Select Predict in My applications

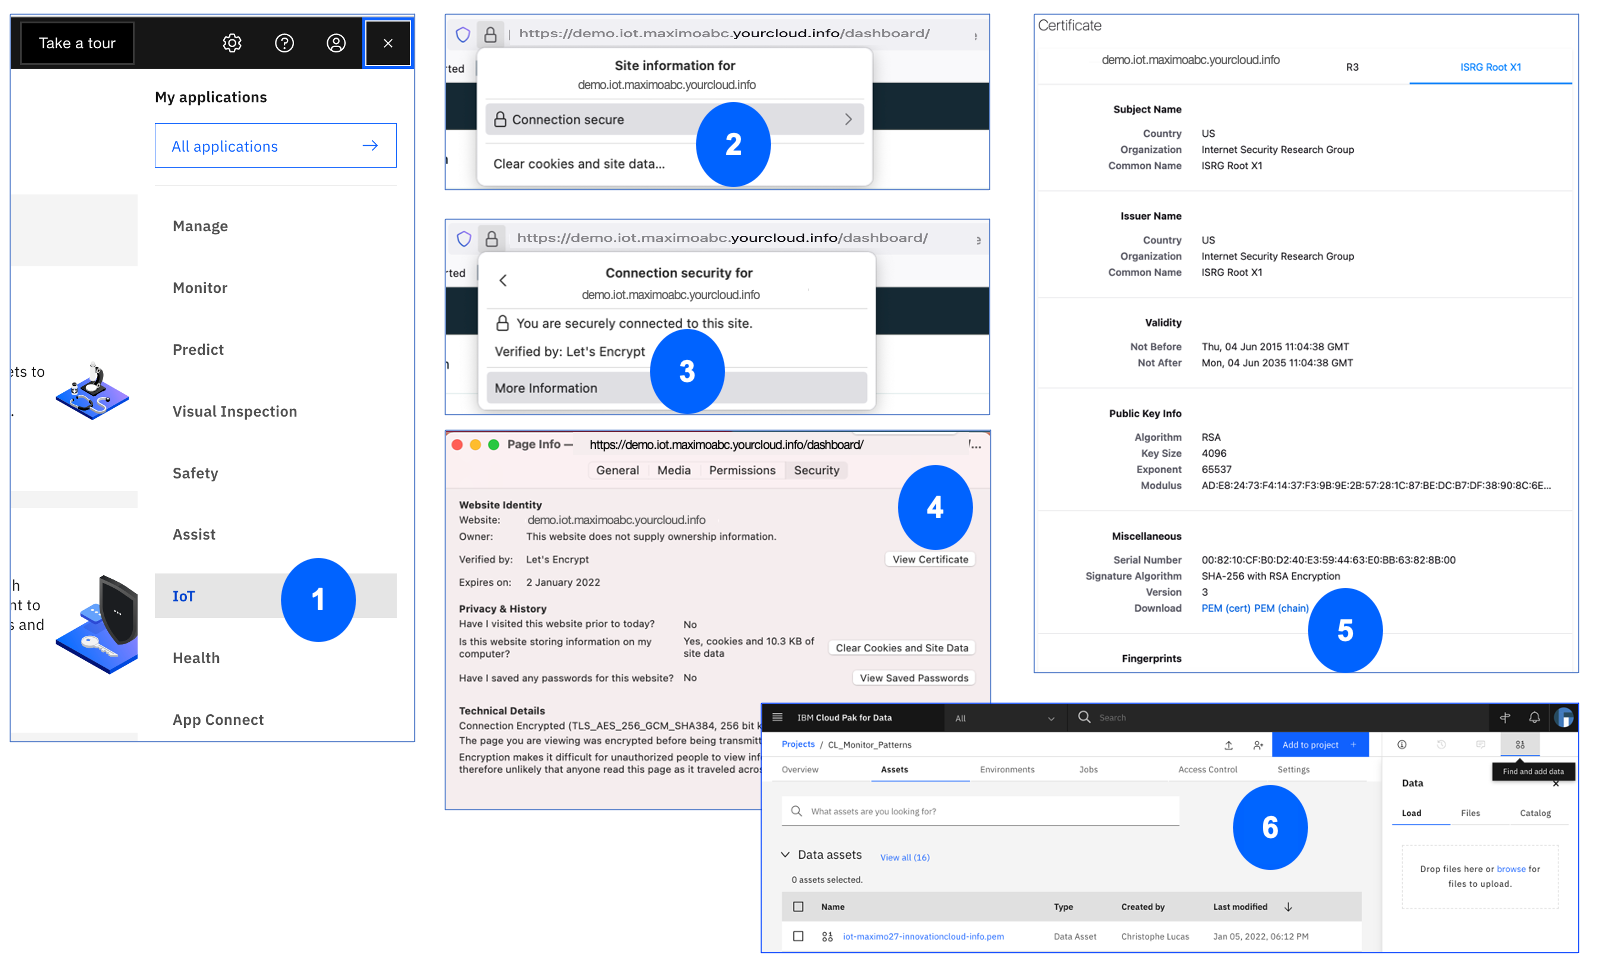coord(198,350)
